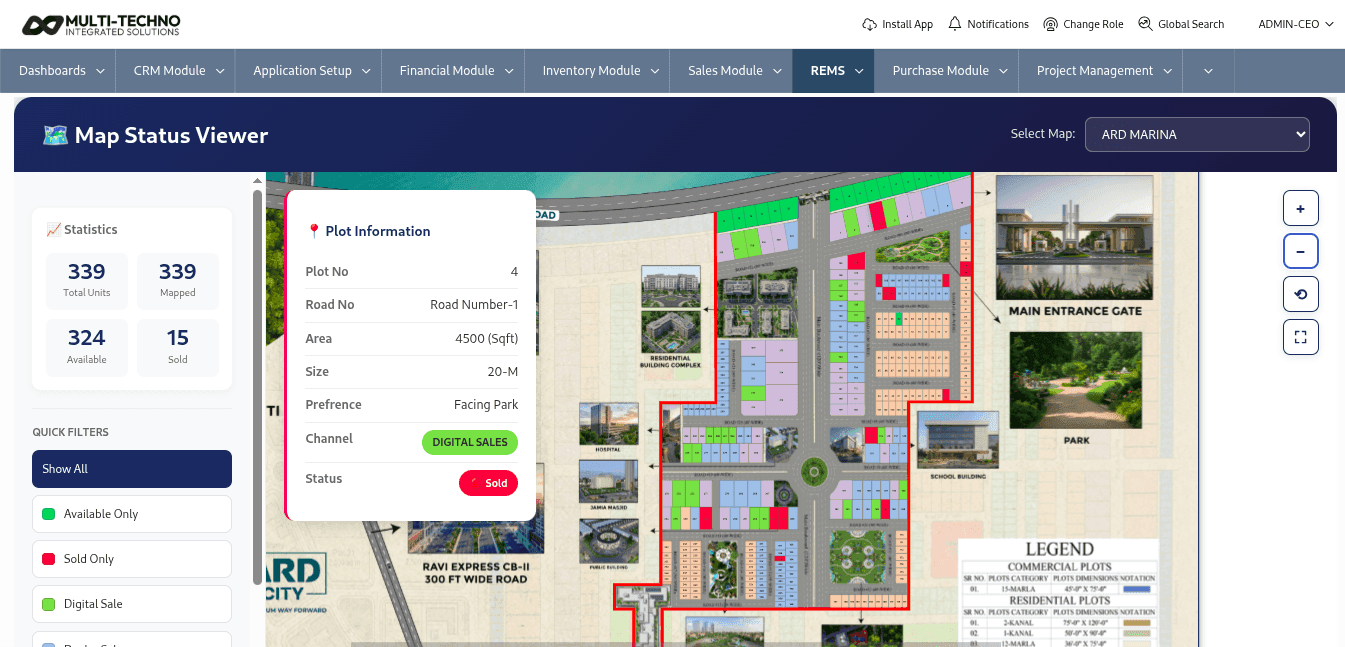Viewport: 1345px width, 647px height.
Task: Open the CRM Module menu
Action: click(176, 71)
